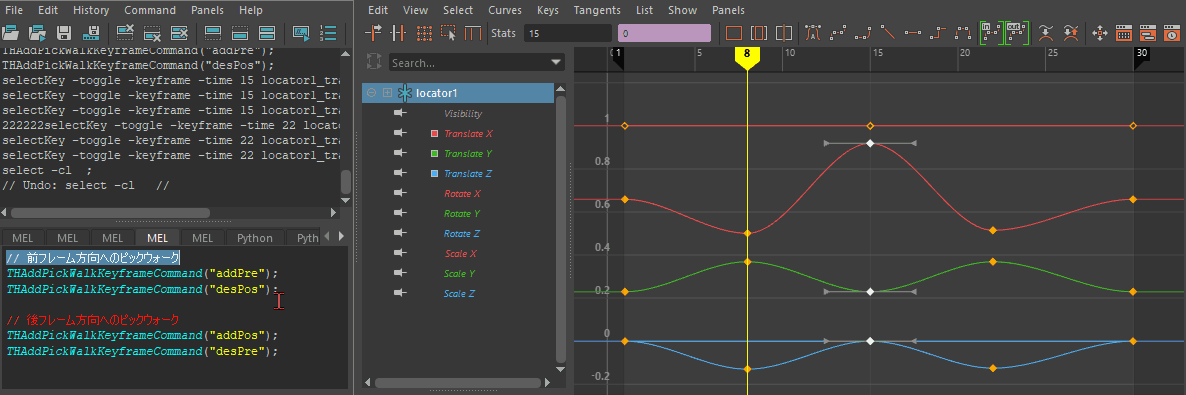1186x395 pixels.
Task: Select the Translate X channel
Action: coord(468,133)
